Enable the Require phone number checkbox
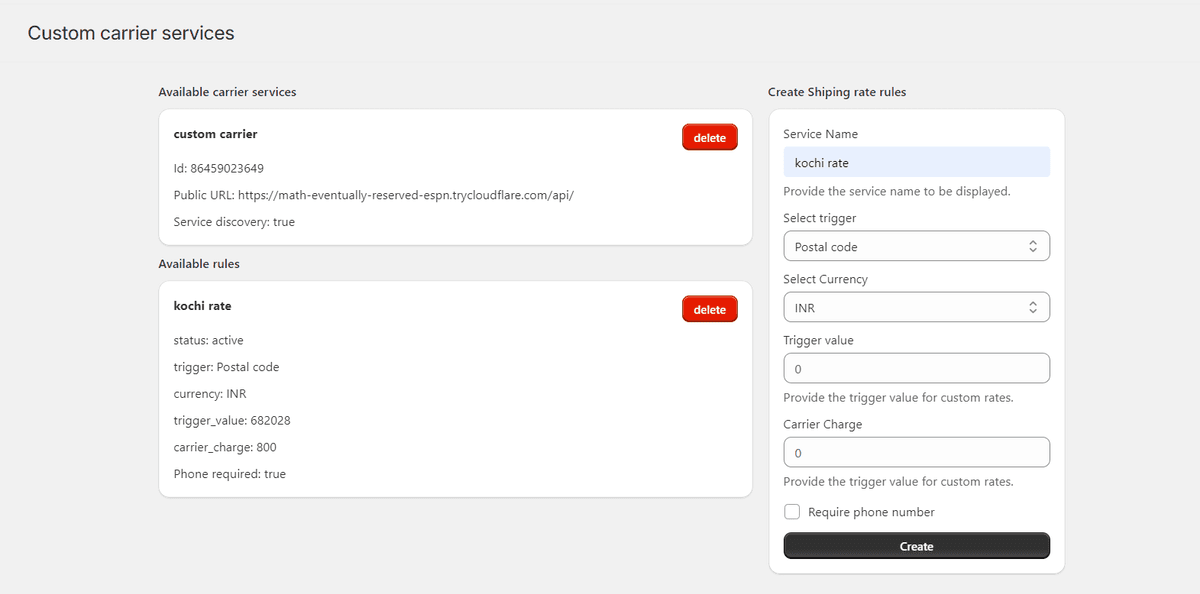This screenshot has width=1200, height=594. click(792, 512)
